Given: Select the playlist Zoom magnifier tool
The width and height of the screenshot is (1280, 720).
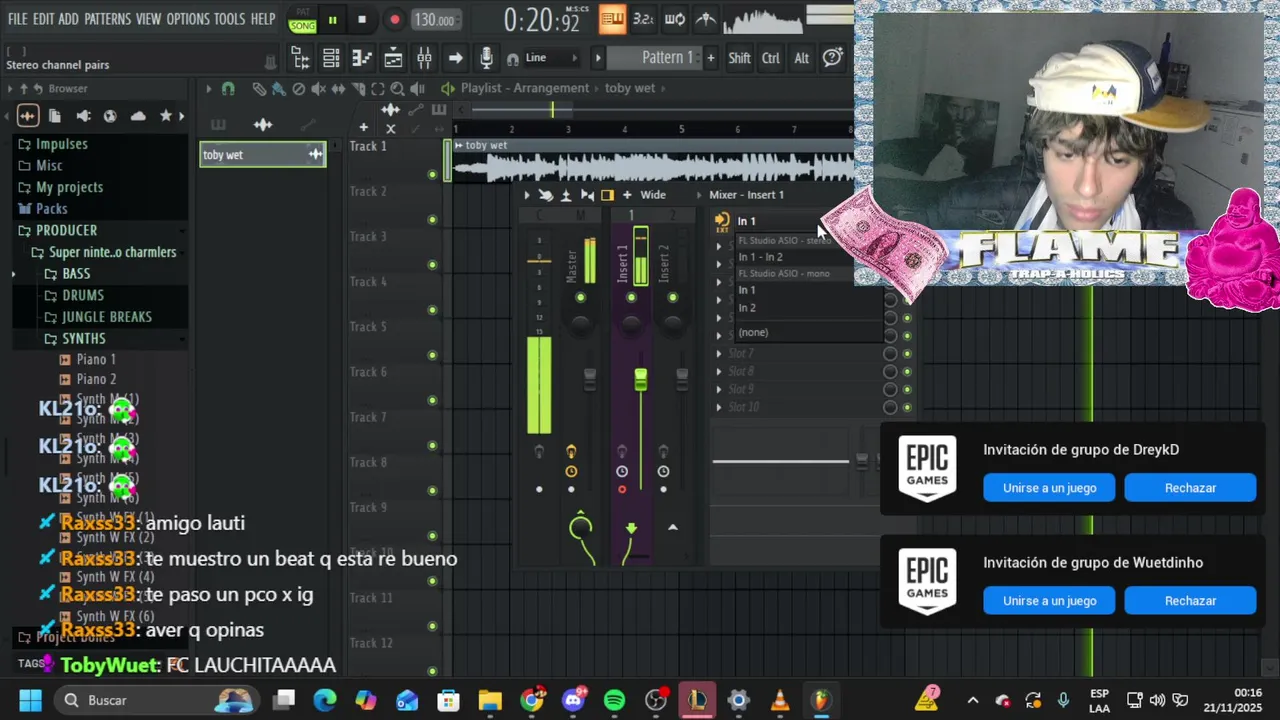Looking at the screenshot, I should [x=398, y=89].
